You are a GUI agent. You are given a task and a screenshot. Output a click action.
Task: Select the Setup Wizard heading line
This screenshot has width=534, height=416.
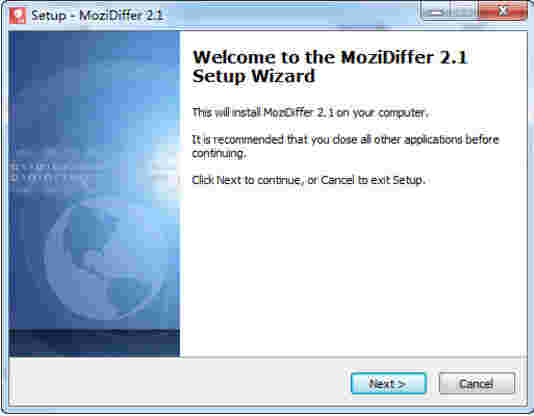pos(254,76)
